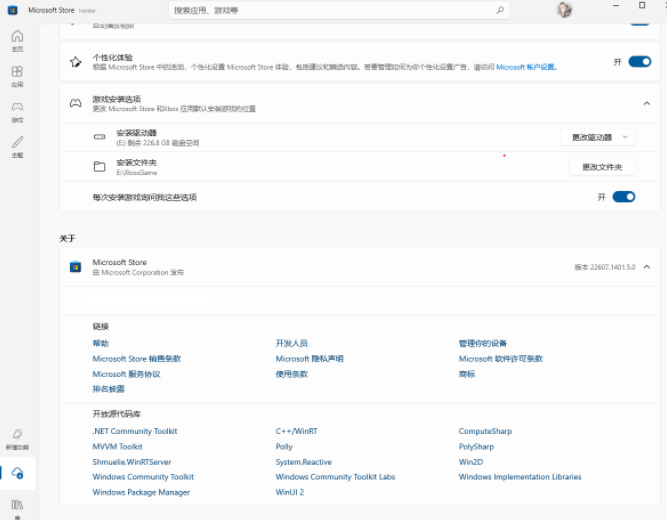The width and height of the screenshot is (667, 520).
Task: Open the .NET Community Toolkit link
Action: pyautogui.click(x=135, y=431)
